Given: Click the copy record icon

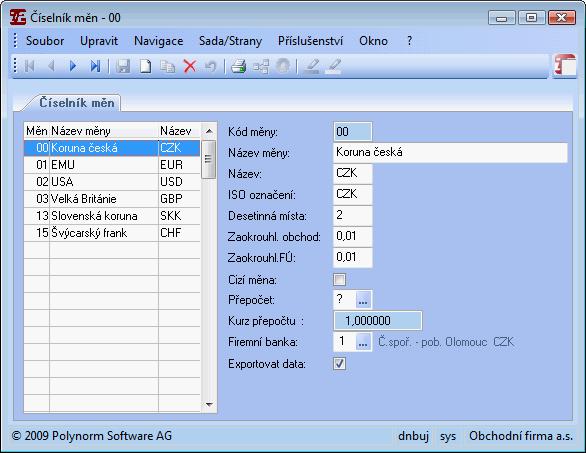Looking at the screenshot, I should 168,66.
